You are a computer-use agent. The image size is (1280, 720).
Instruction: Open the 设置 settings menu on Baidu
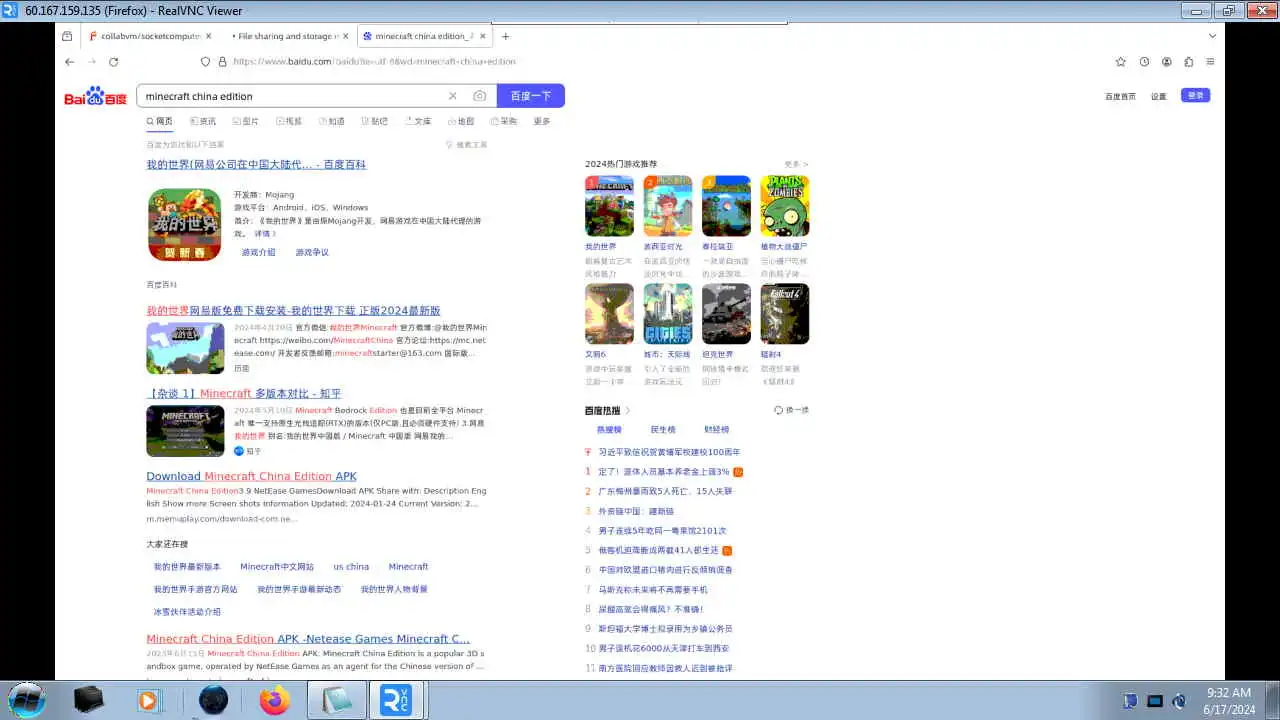1158,96
